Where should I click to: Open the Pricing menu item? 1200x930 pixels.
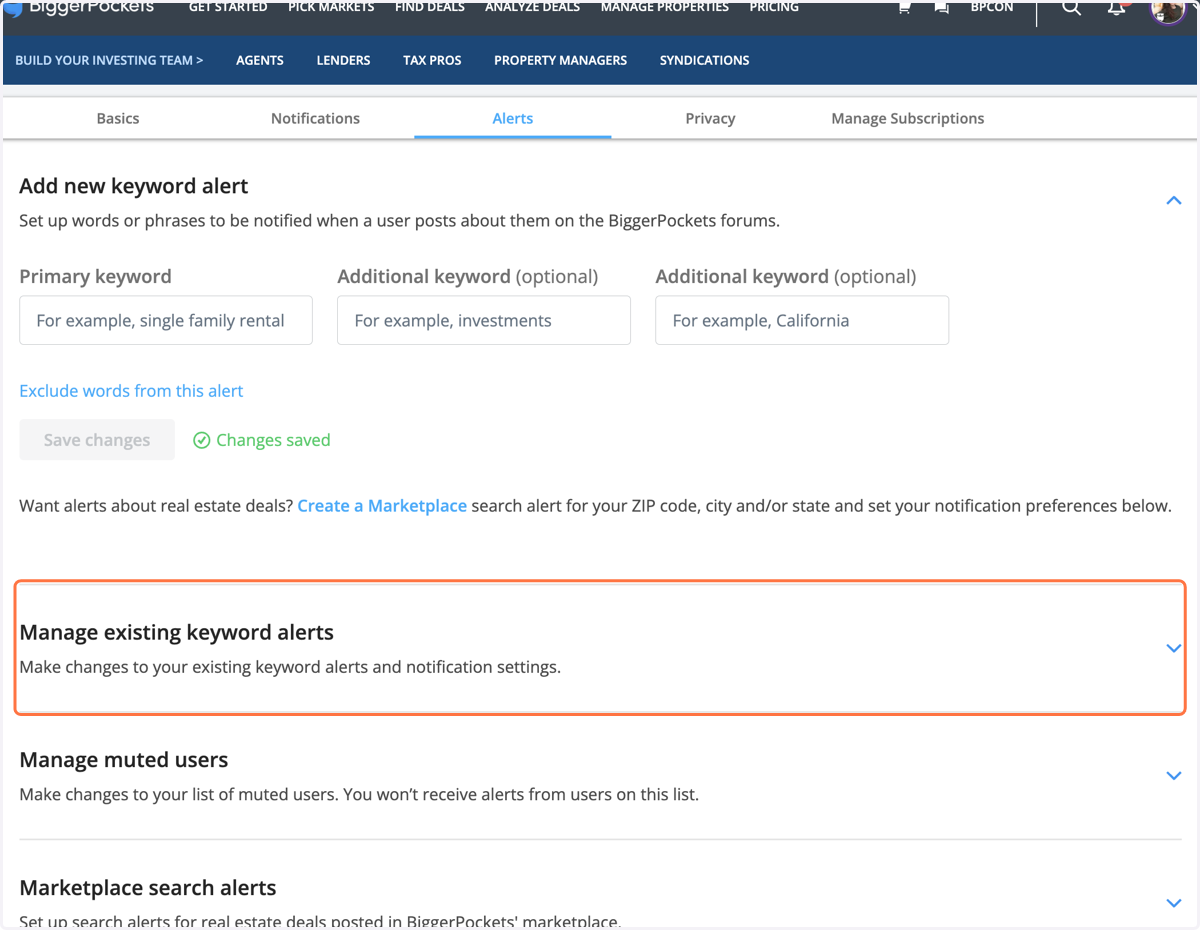pyautogui.click(x=774, y=7)
